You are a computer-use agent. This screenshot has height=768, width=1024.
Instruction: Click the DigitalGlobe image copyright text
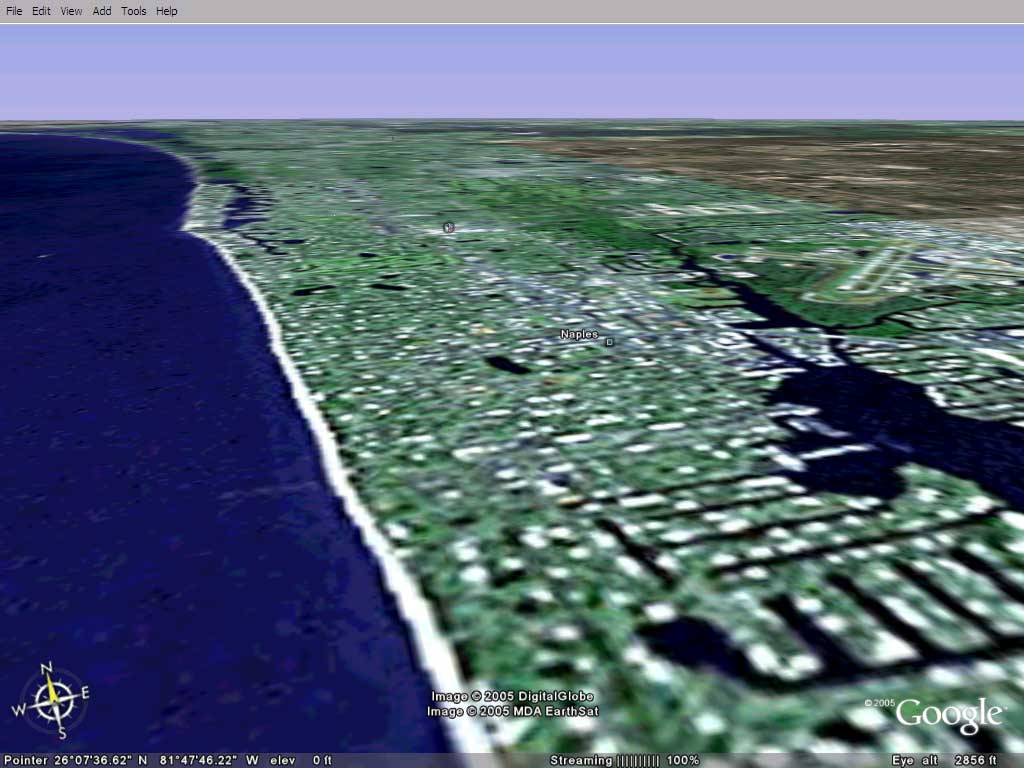pos(513,696)
